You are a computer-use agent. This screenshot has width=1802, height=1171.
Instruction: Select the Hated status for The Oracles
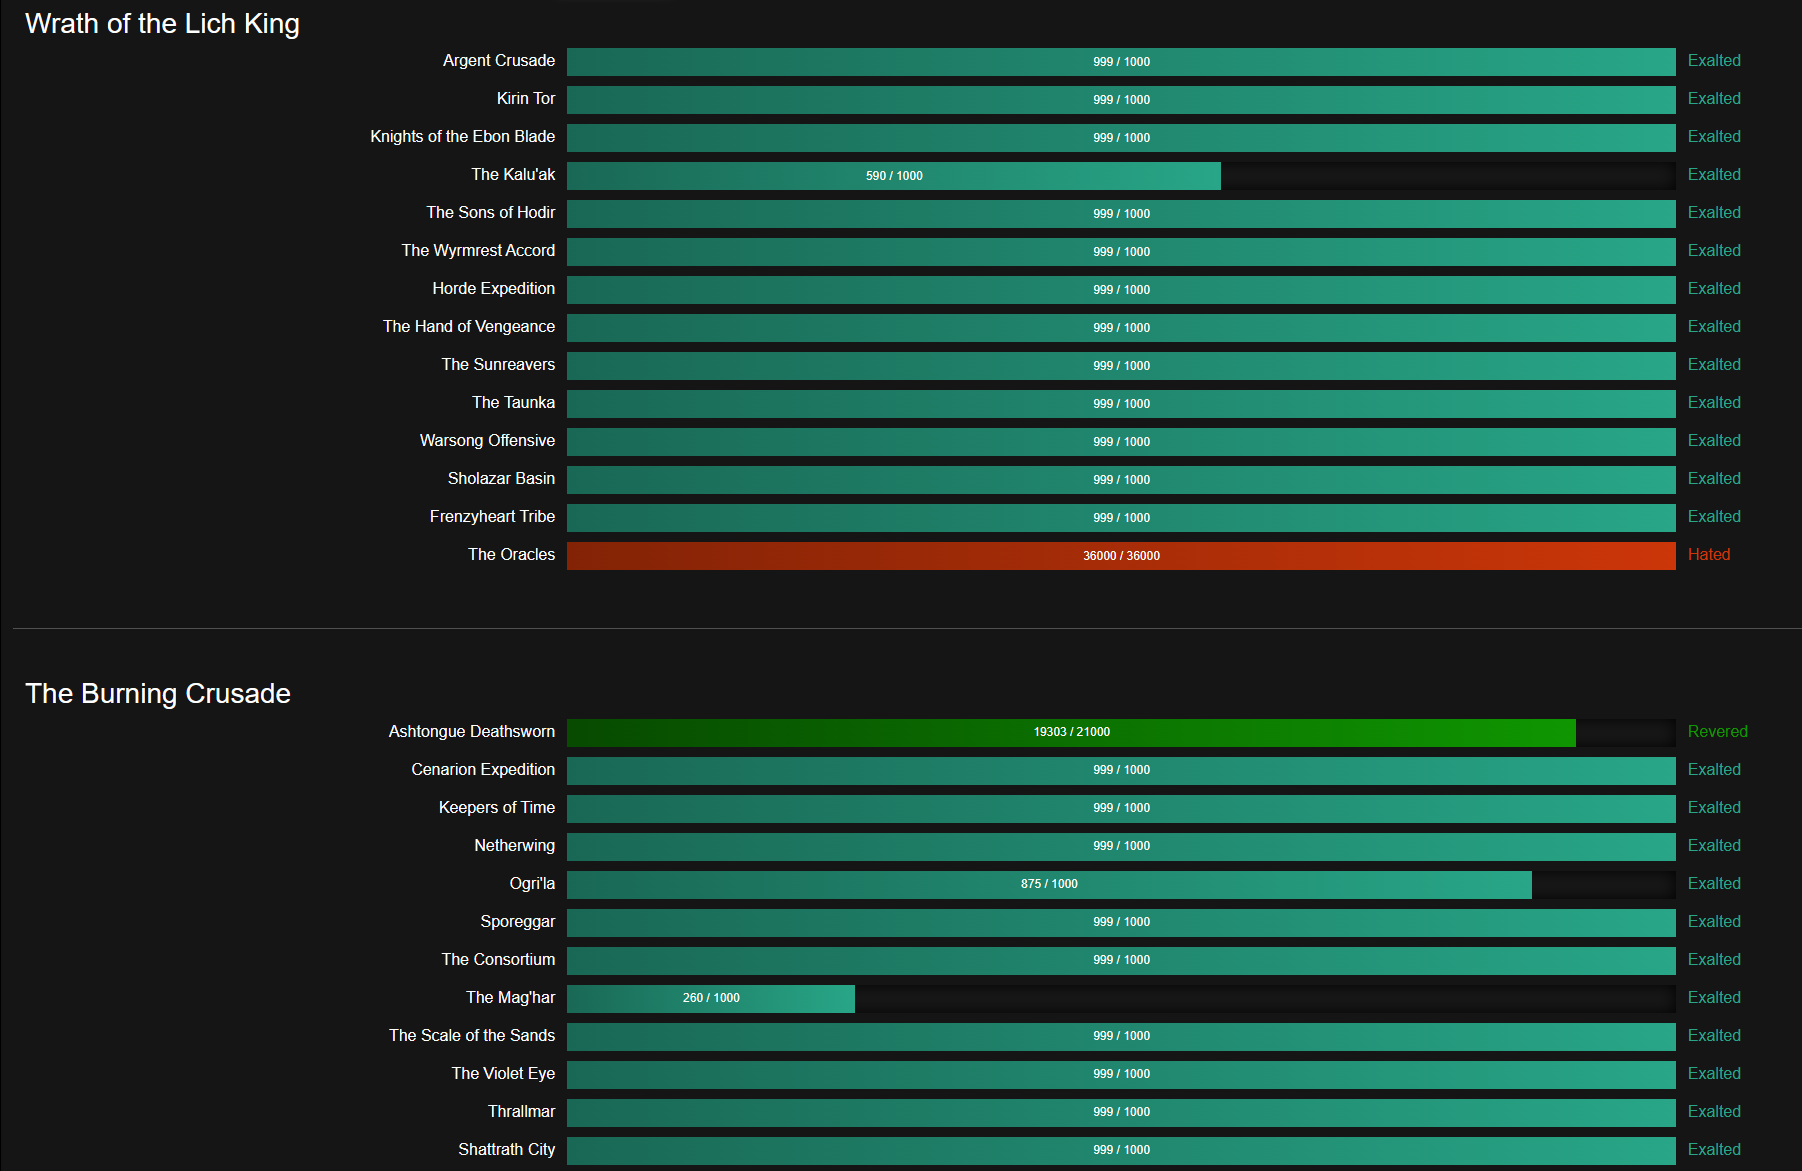(x=1708, y=555)
